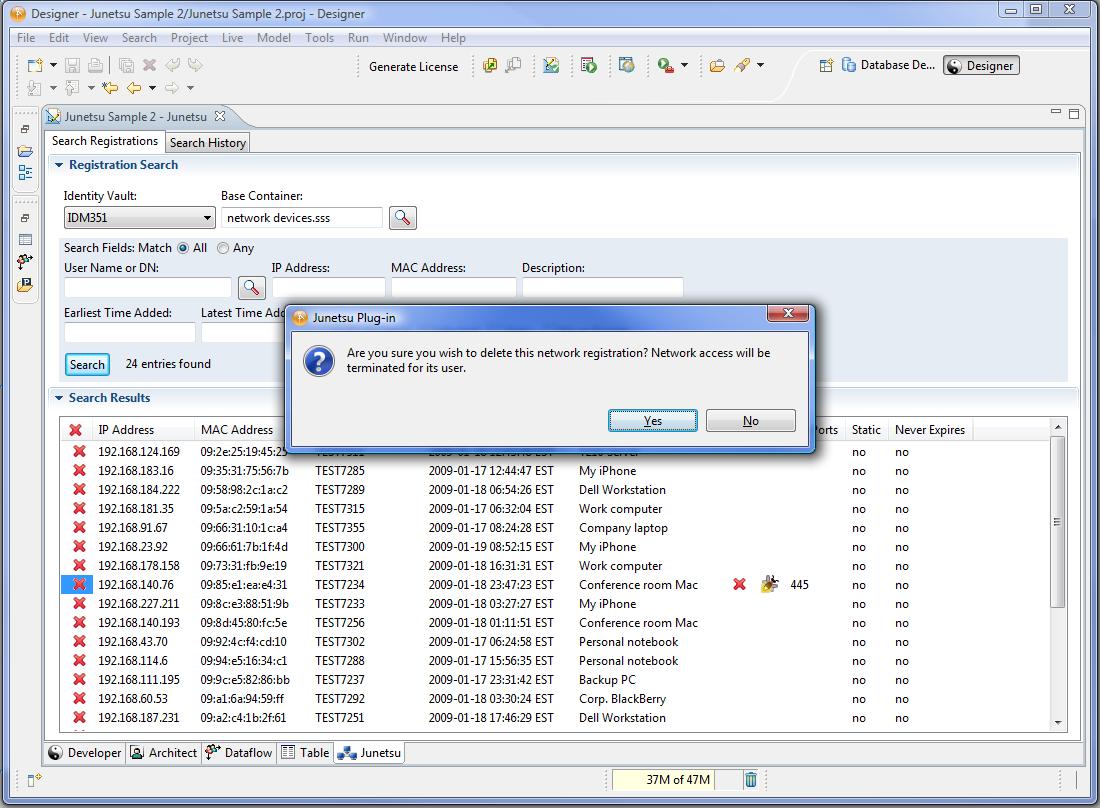Image resolution: width=1100 pixels, height=808 pixels.
Task: Click the red delete icon in toolbar
Action: coord(149,66)
